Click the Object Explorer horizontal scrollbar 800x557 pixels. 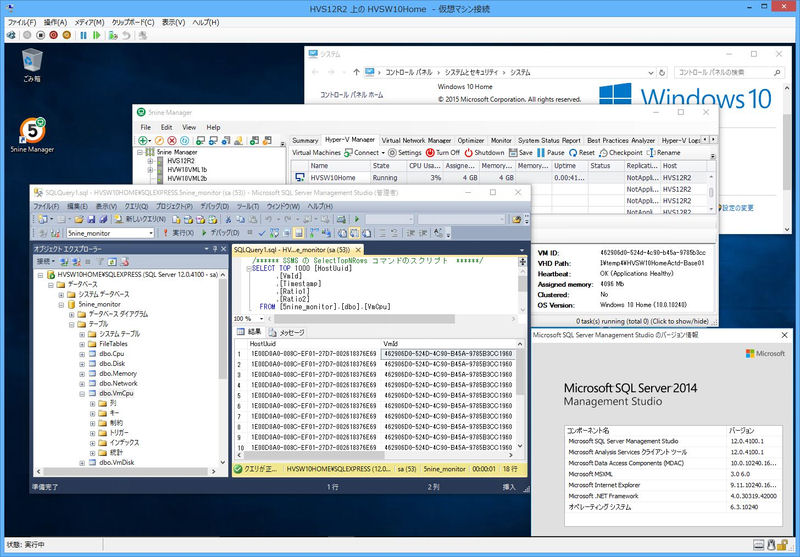pyautogui.click(x=126, y=472)
